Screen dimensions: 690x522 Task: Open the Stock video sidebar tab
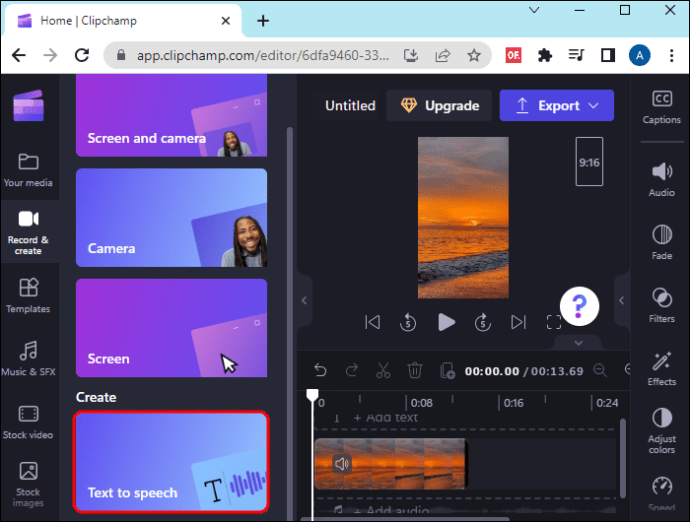(x=28, y=422)
